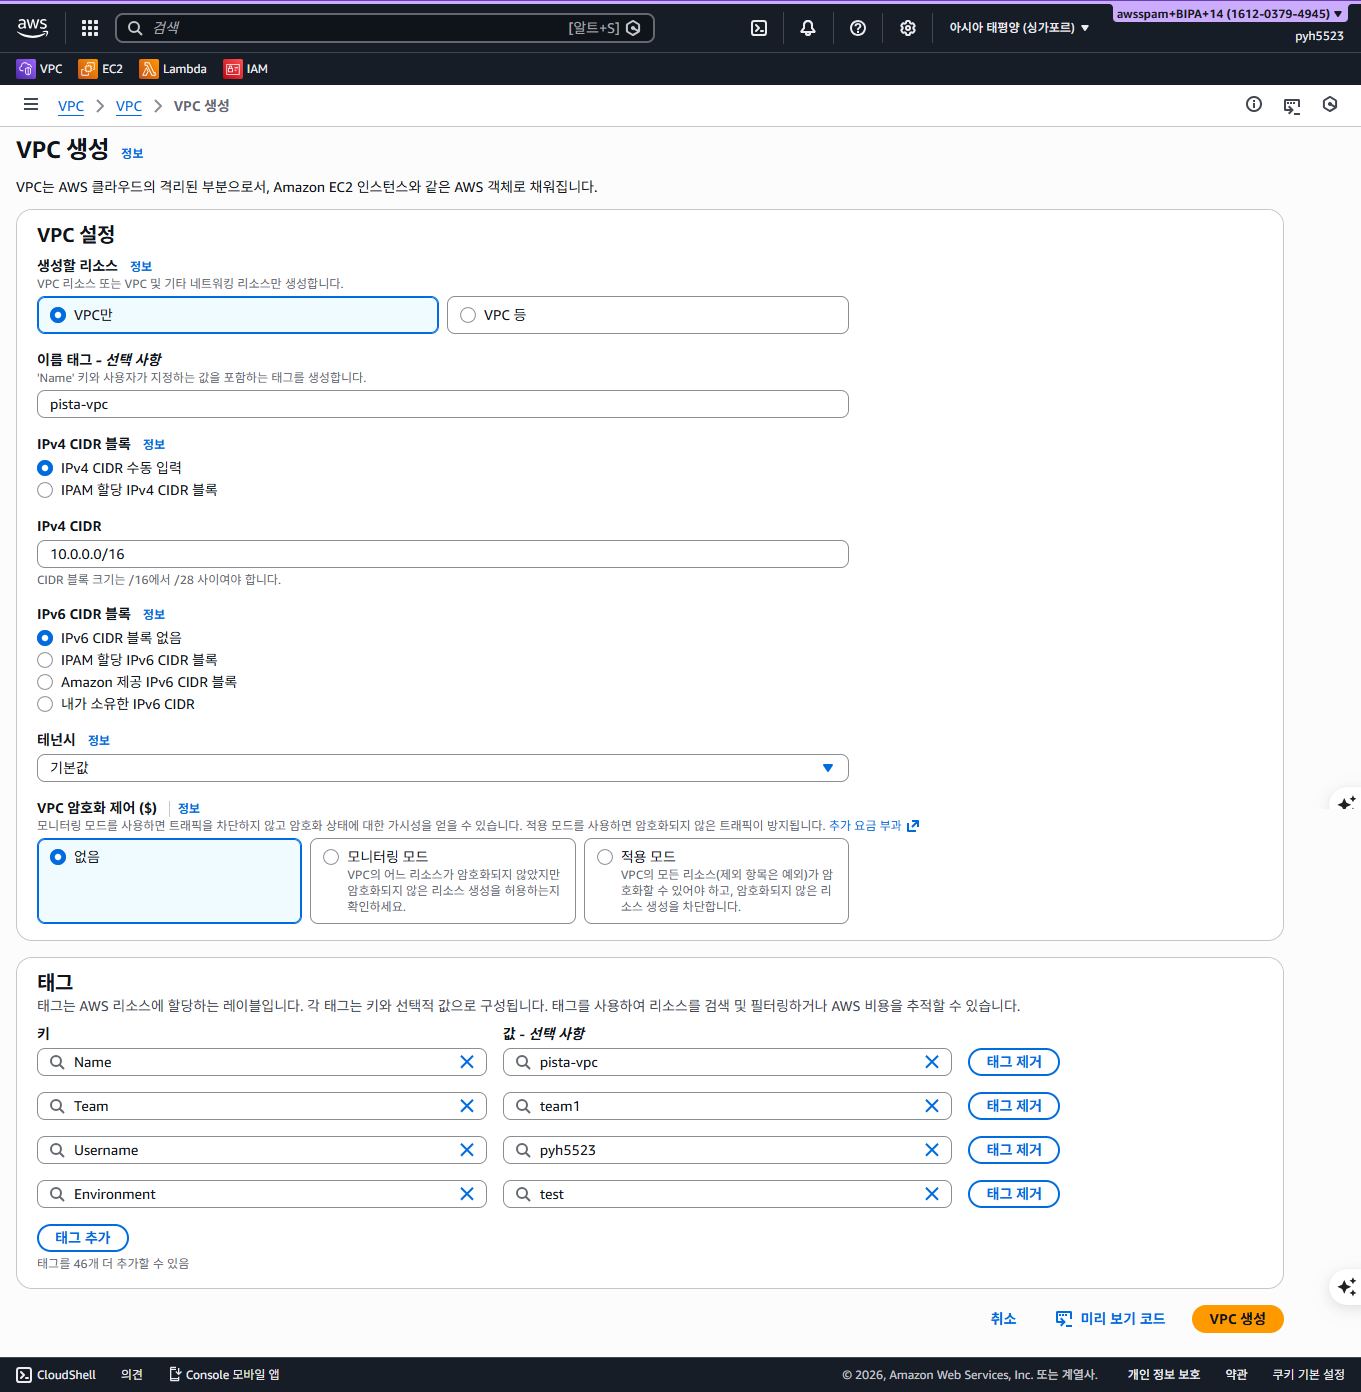Open the AWS services grid menu

90,28
